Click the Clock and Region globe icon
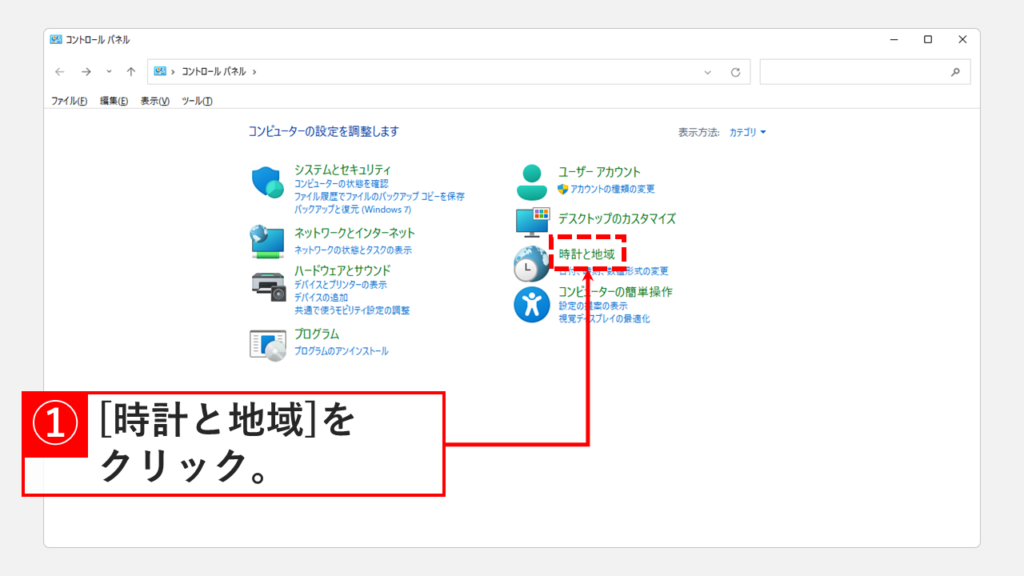 530,264
